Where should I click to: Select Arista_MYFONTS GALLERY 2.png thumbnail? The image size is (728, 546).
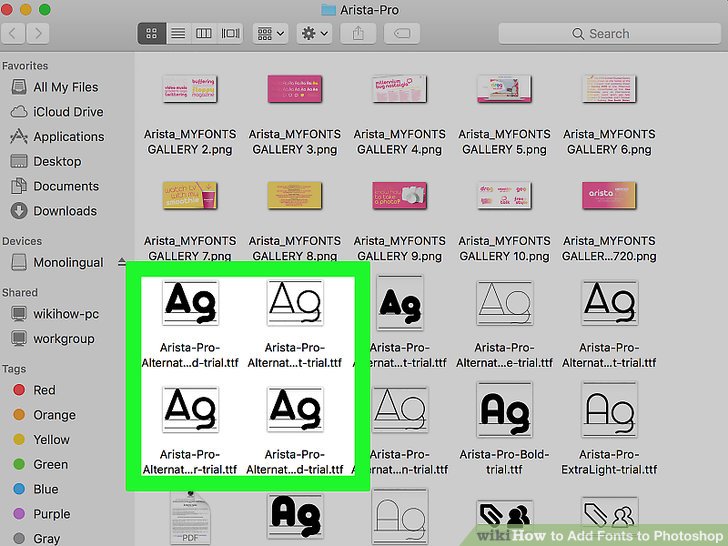point(190,89)
